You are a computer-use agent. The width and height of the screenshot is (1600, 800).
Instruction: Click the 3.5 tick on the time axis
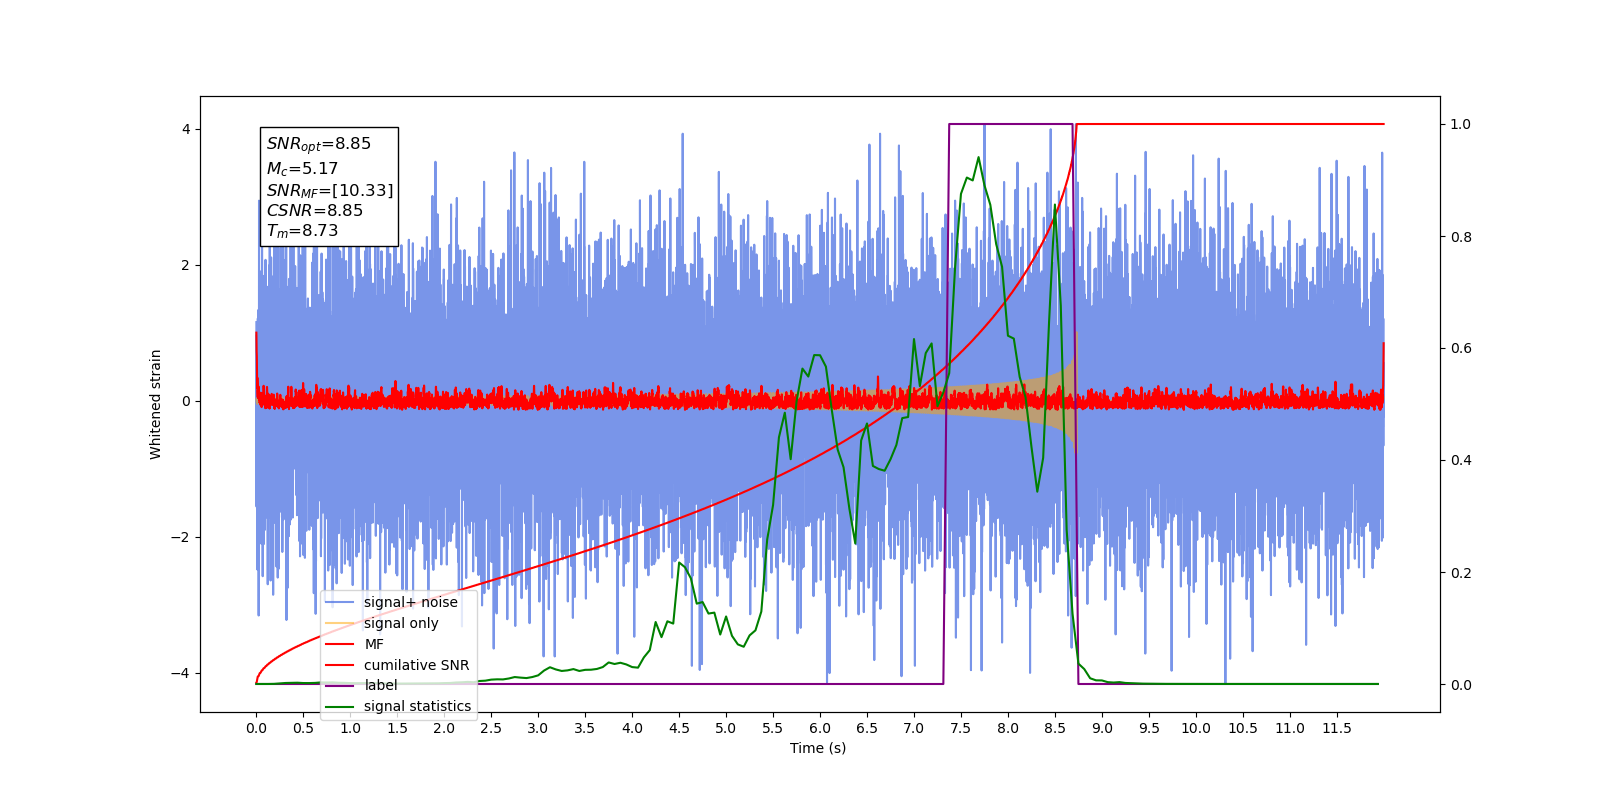click(585, 728)
